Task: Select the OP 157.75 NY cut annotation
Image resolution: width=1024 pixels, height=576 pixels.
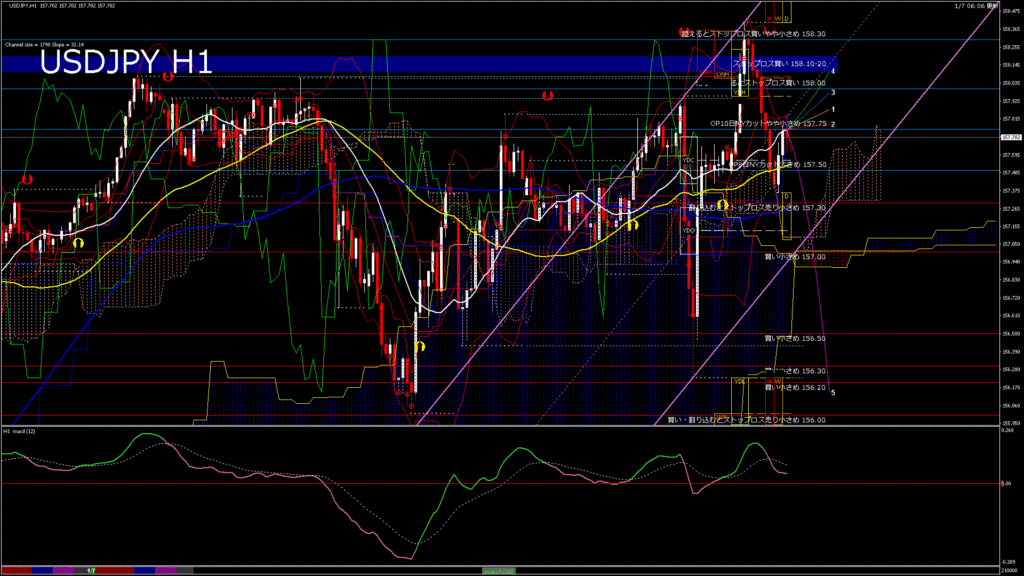Action: click(x=768, y=124)
